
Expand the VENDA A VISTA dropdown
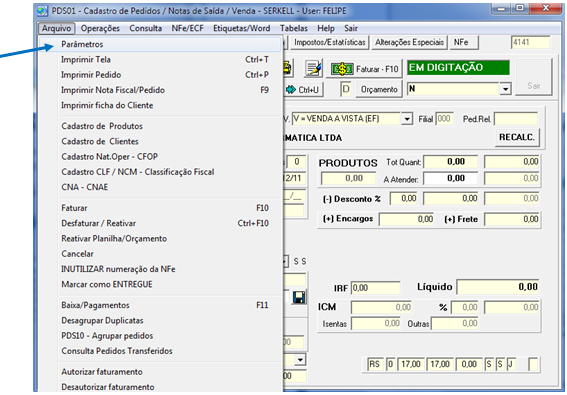tap(407, 119)
